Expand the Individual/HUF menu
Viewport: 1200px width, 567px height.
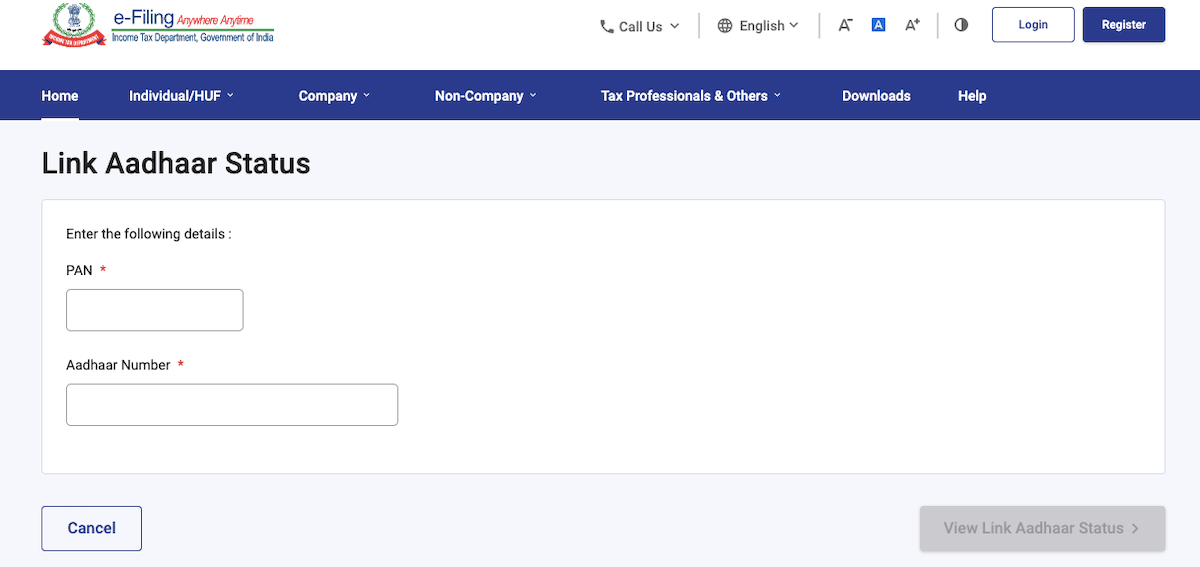click(181, 96)
